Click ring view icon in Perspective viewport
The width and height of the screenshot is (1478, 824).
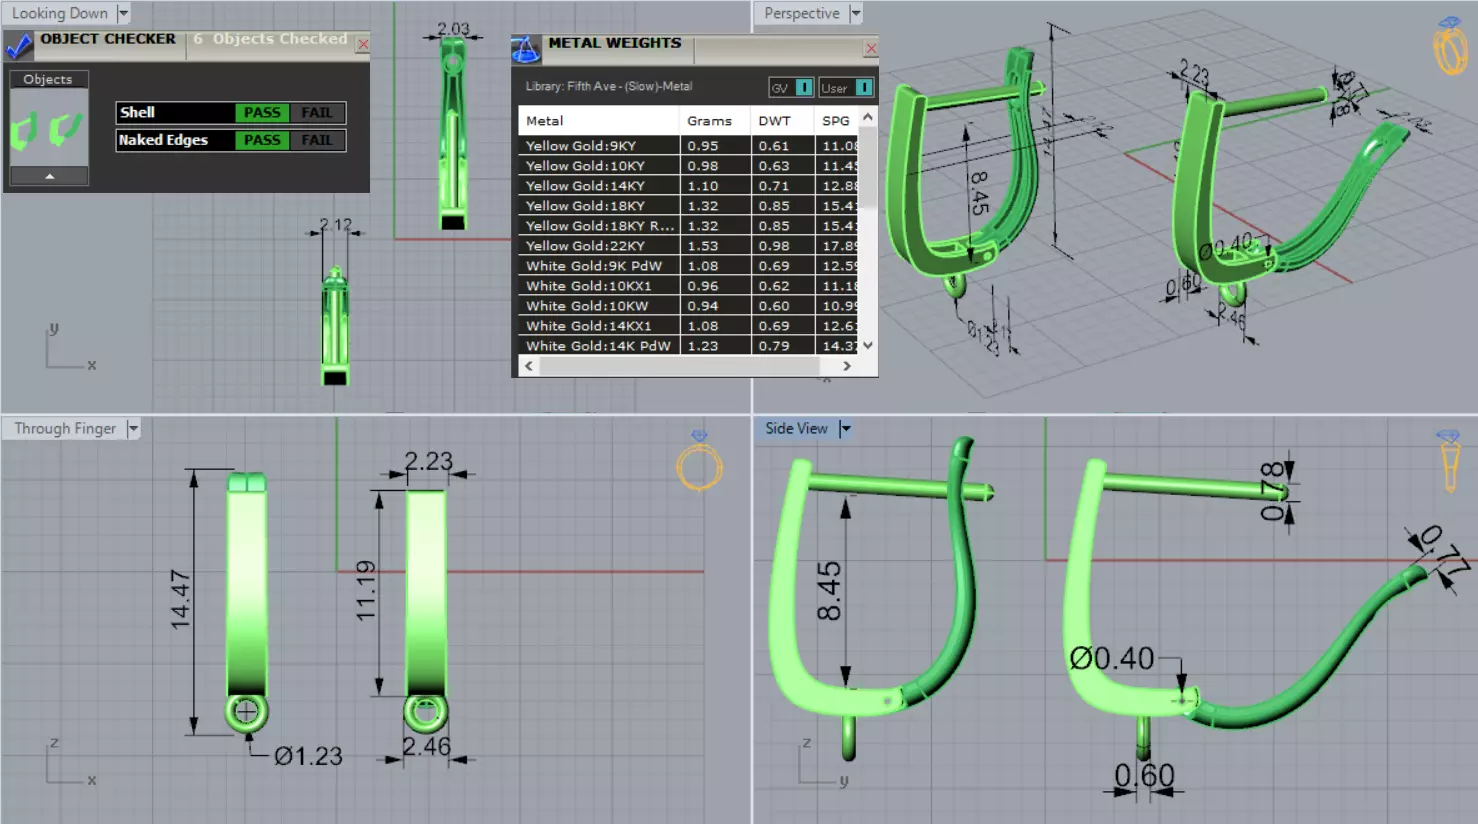tap(1450, 45)
